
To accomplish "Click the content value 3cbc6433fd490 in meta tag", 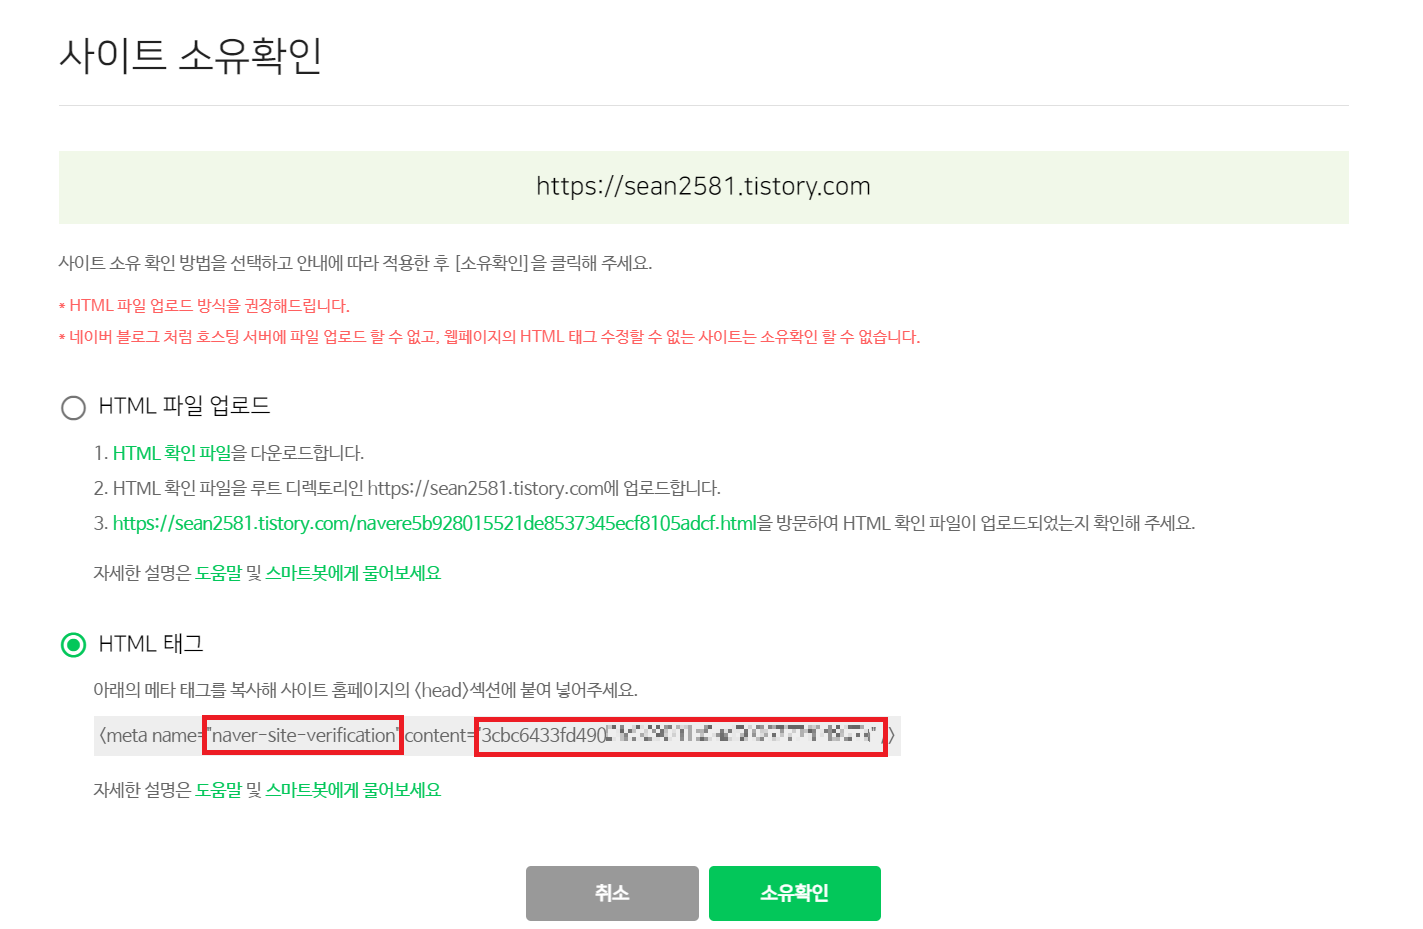I will (681, 736).
